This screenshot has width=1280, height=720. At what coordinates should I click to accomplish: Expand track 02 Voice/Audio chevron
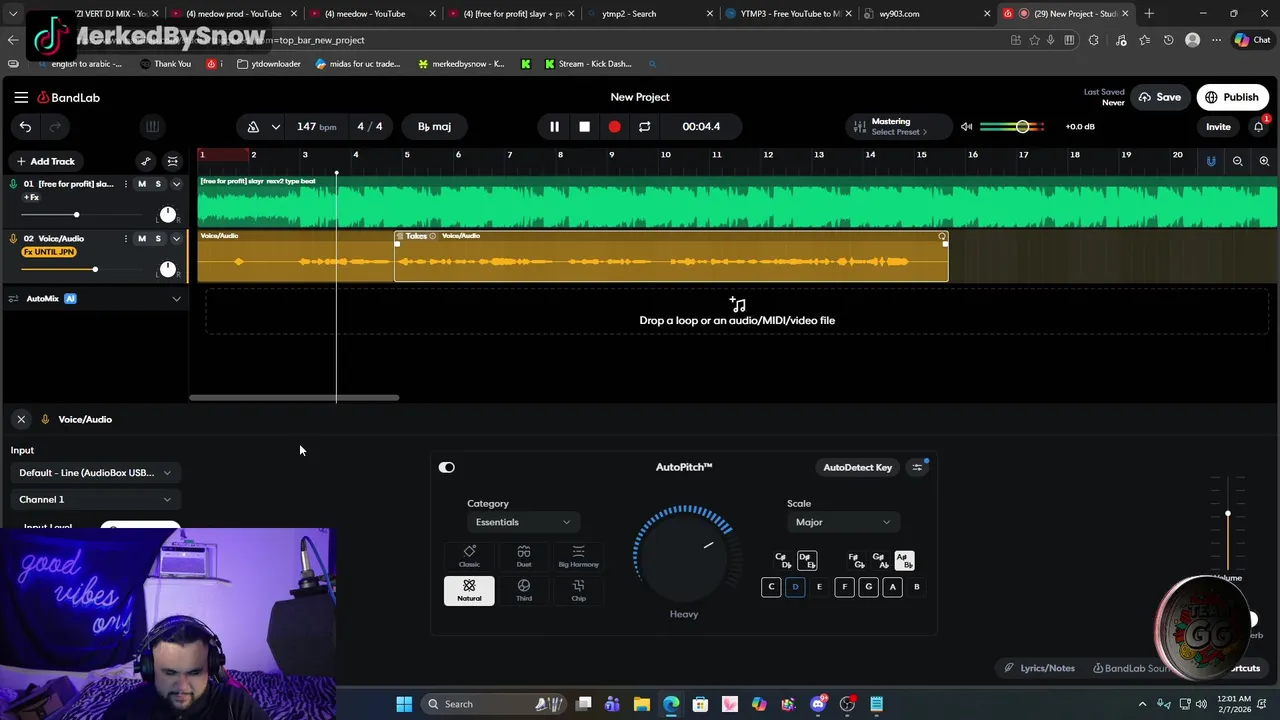pos(176,238)
